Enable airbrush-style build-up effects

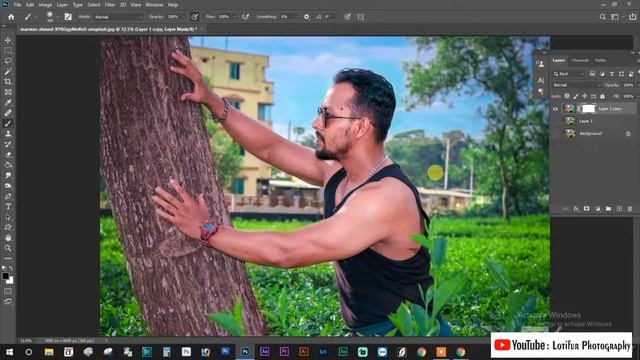coord(245,17)
